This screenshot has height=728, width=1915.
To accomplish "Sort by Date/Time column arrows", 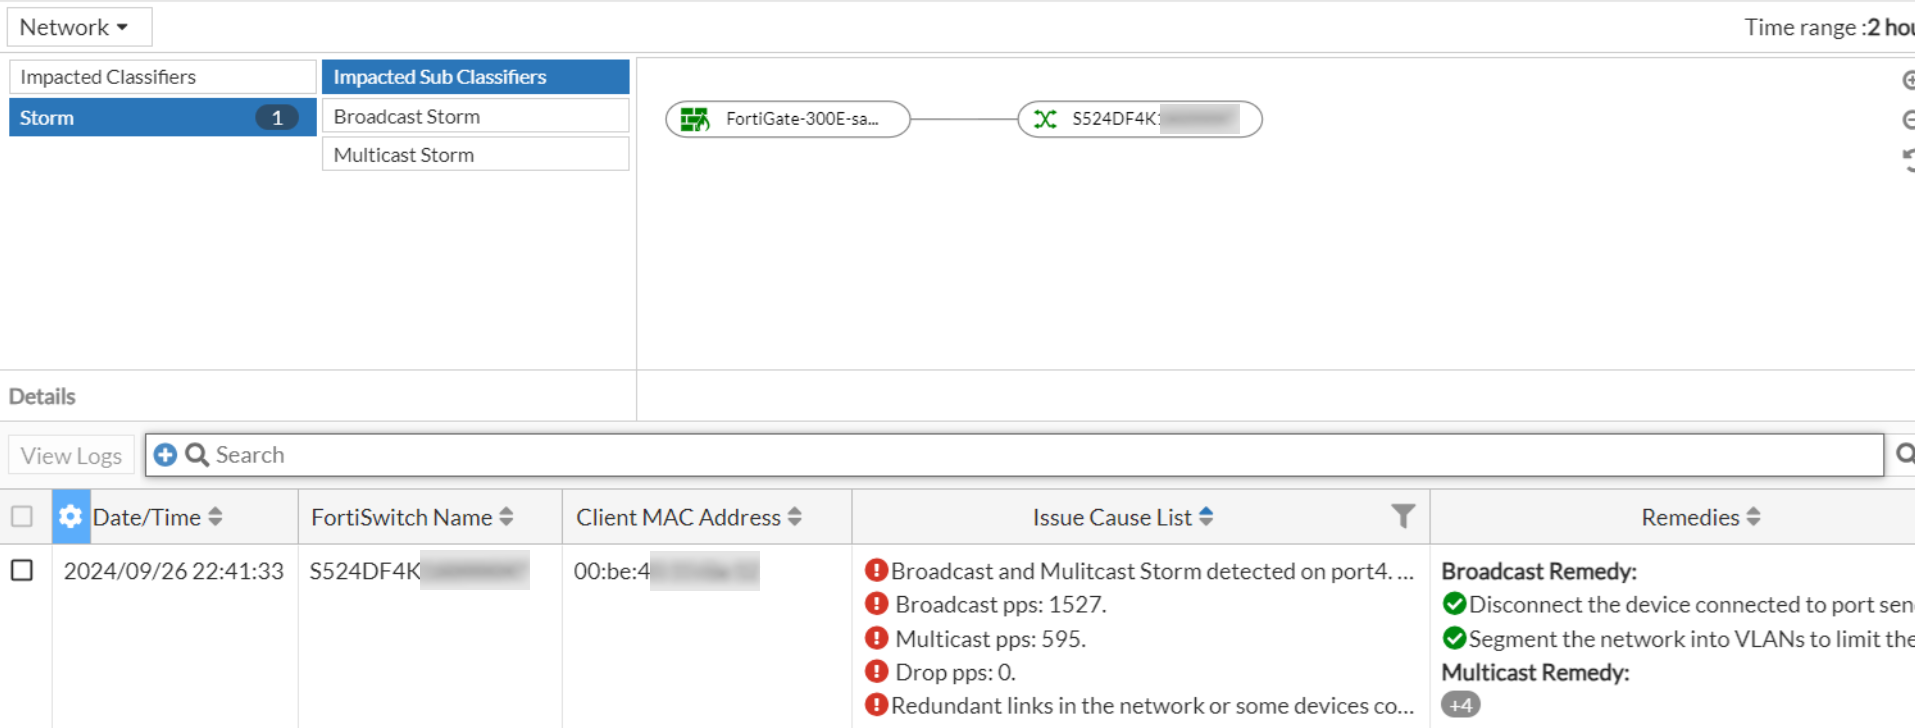I will [x=215, y=517].
